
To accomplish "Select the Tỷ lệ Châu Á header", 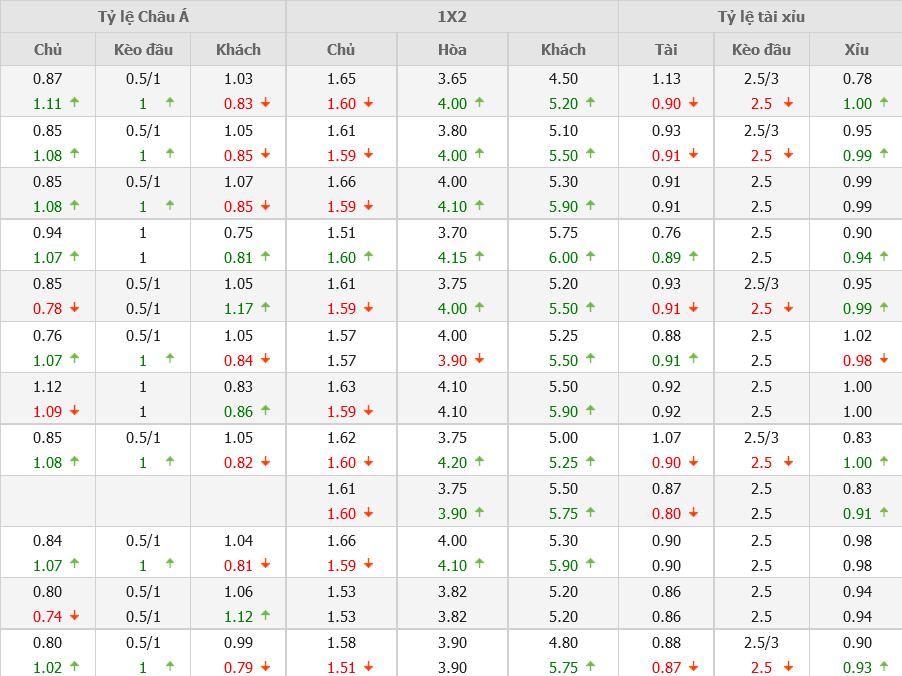I will click(x=143, y=17).
